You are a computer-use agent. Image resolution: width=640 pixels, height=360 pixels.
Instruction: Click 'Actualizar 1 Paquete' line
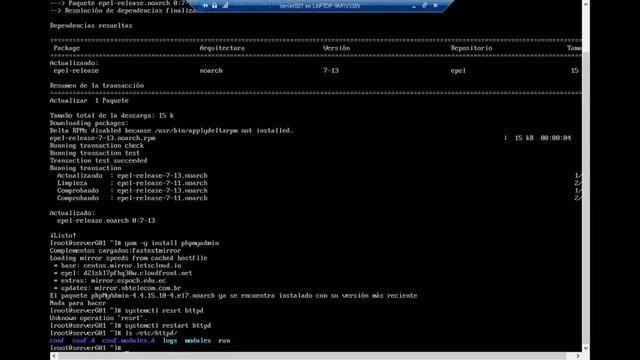click(89, 101)
